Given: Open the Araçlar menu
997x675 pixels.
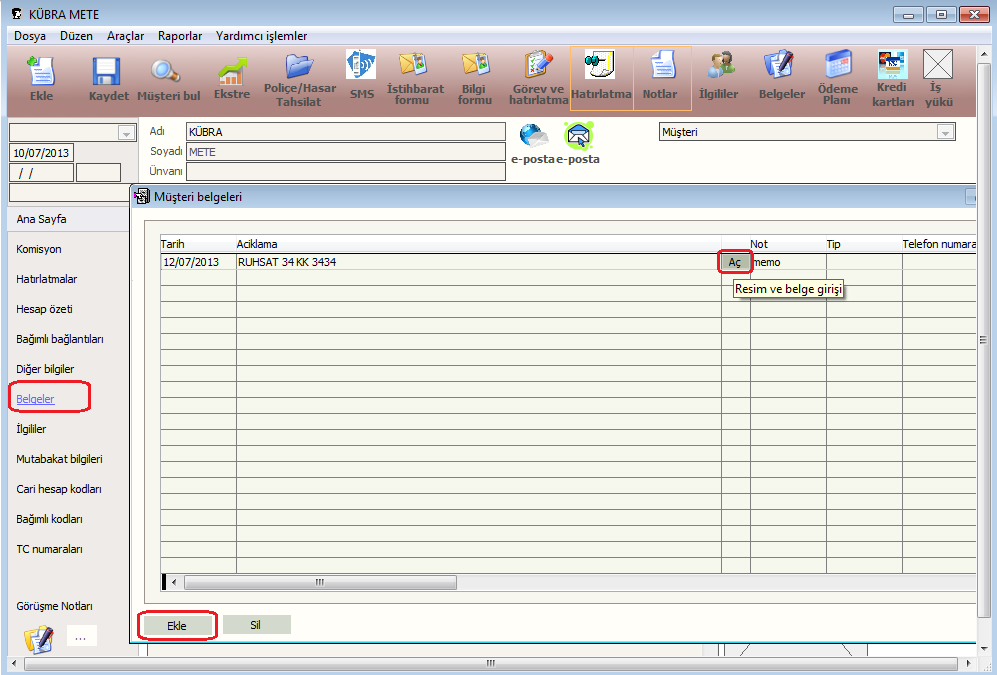Looking at the screenshot, I should click(x=125, y=36).
